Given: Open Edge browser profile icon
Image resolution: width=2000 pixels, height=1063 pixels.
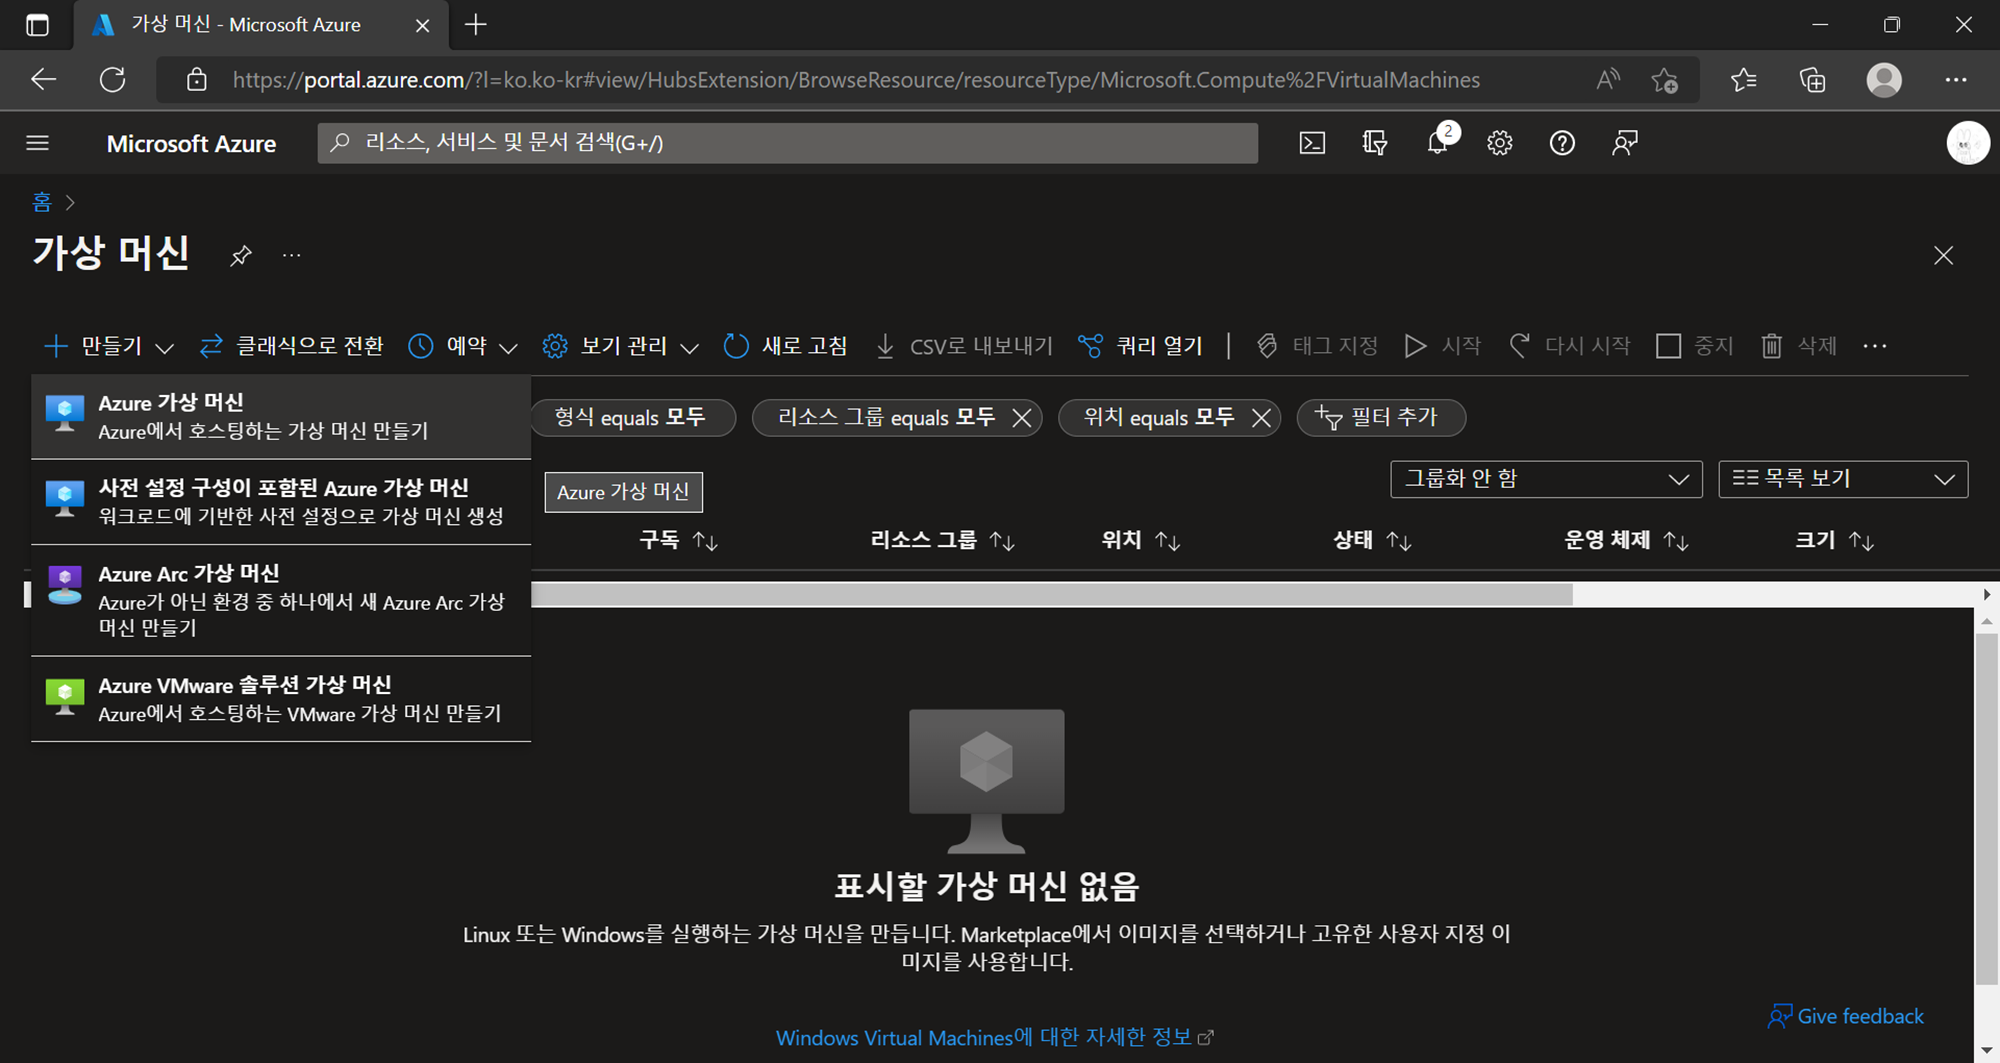Looking at the screenshot, I should click(1884, 80).
